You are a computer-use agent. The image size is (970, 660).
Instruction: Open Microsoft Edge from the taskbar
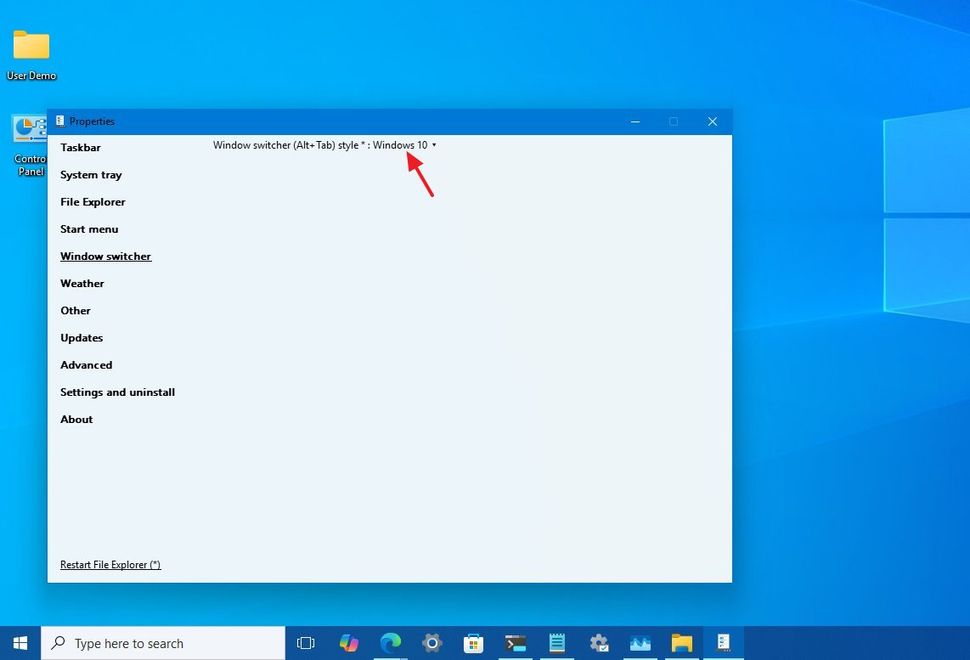point(390,643)
